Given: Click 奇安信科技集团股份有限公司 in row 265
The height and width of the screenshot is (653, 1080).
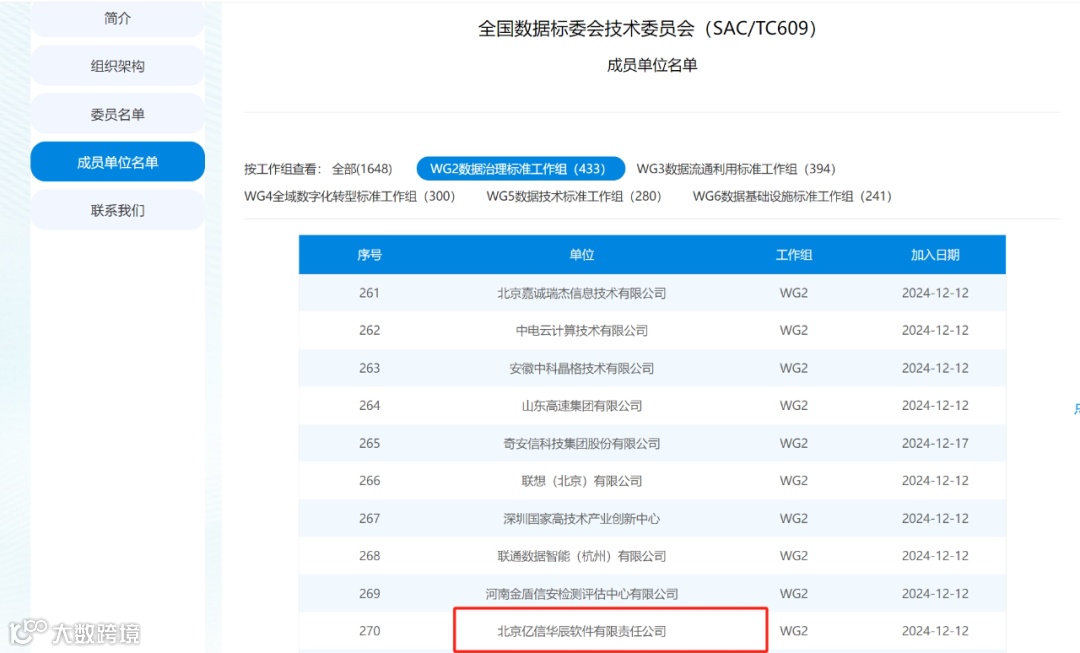Looking at the screenshot, I should (x=581, y=443).
